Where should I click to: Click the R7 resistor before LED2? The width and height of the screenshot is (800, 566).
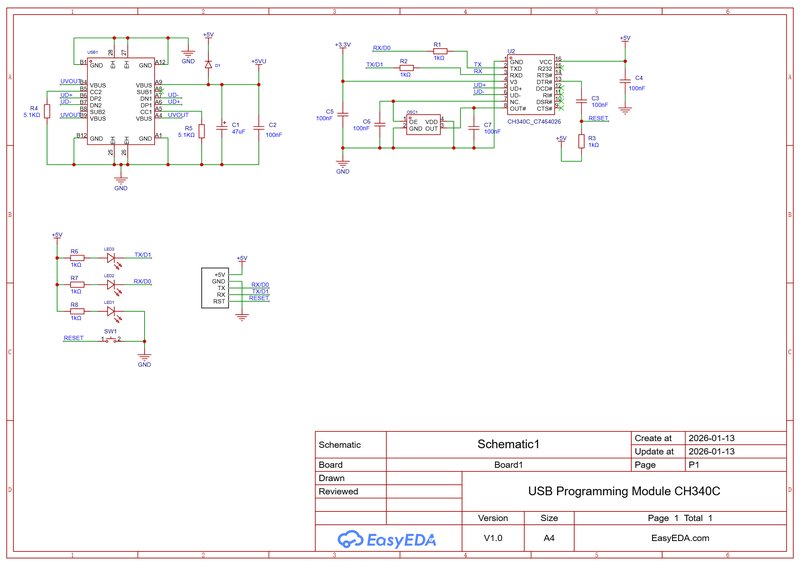[x=77, y=285]
